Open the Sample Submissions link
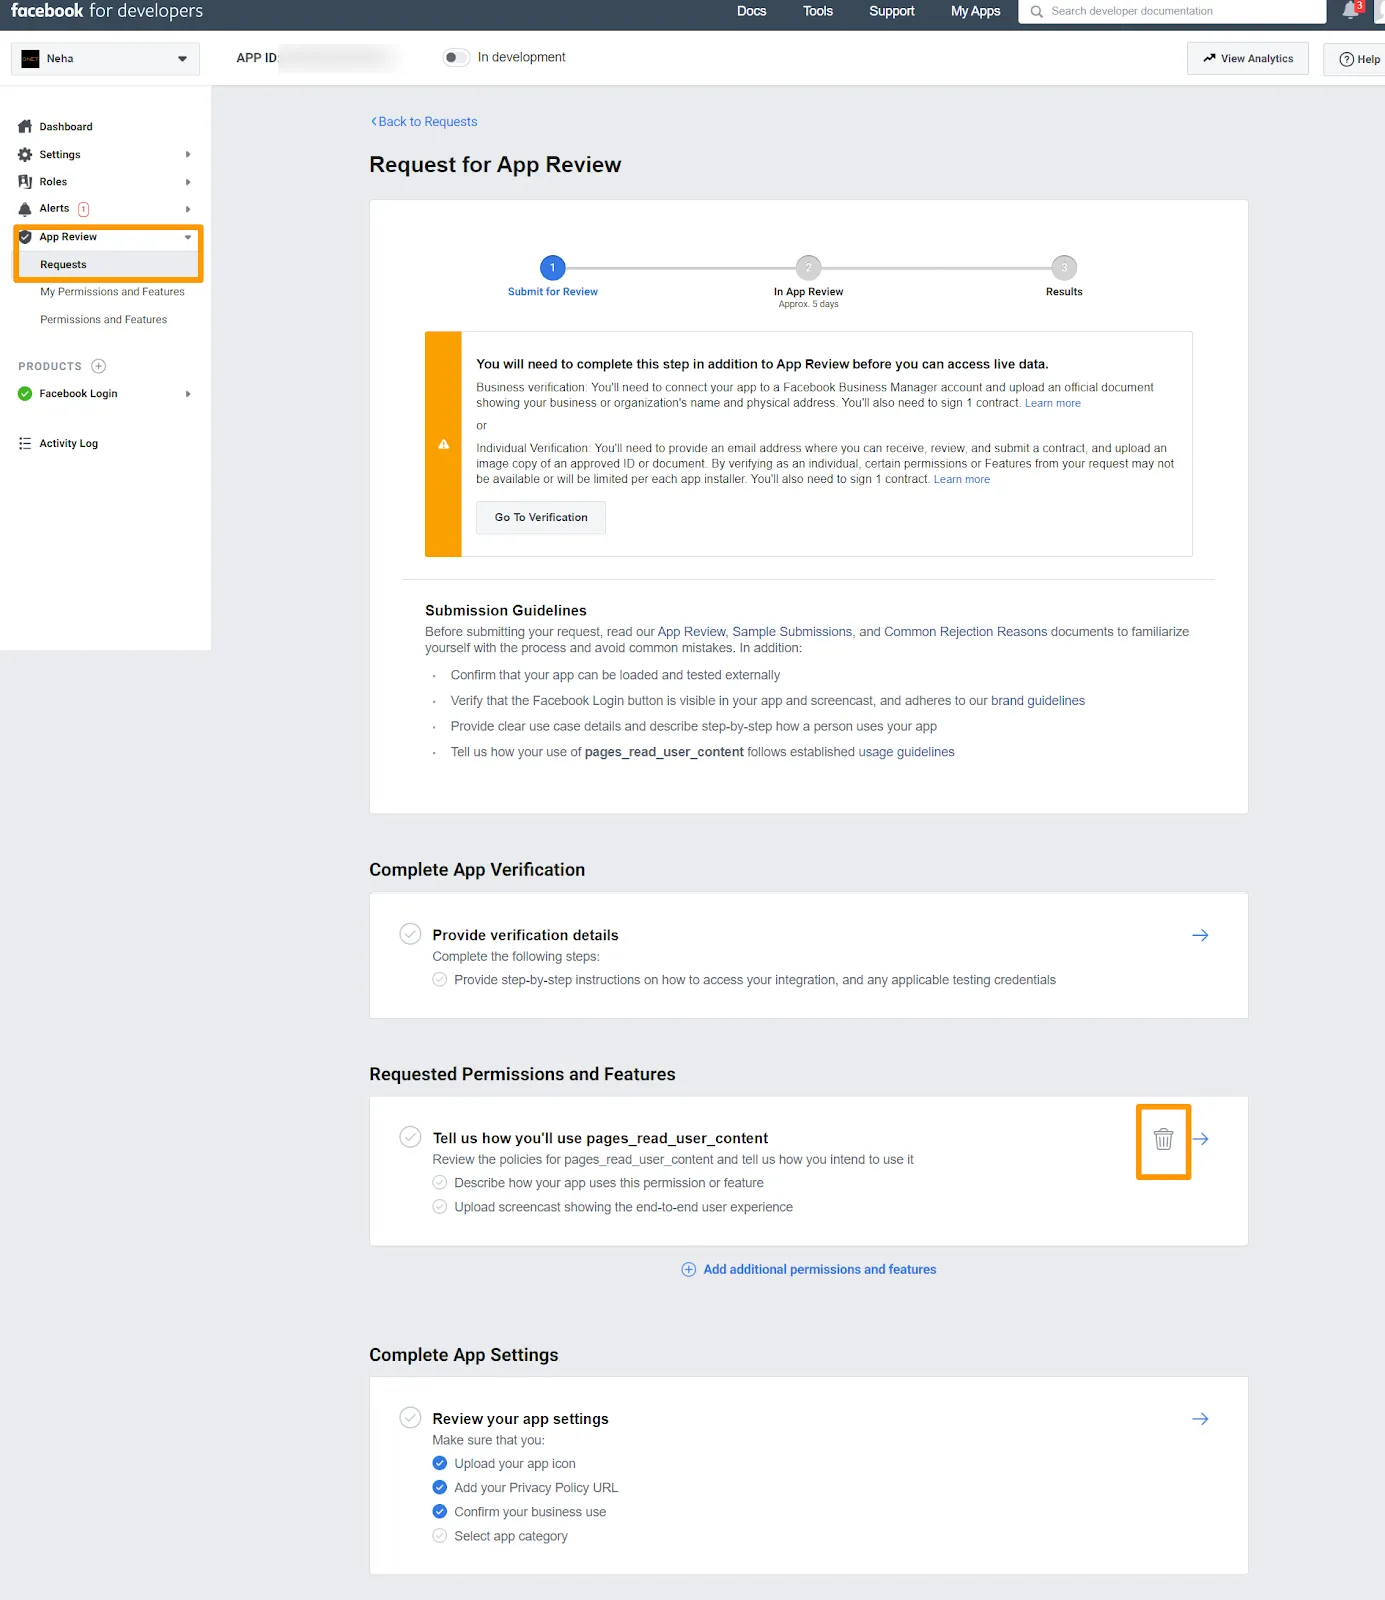The height and width of the screenshot is (1600, 1385). pyautogui.click(x=792, y=632)
